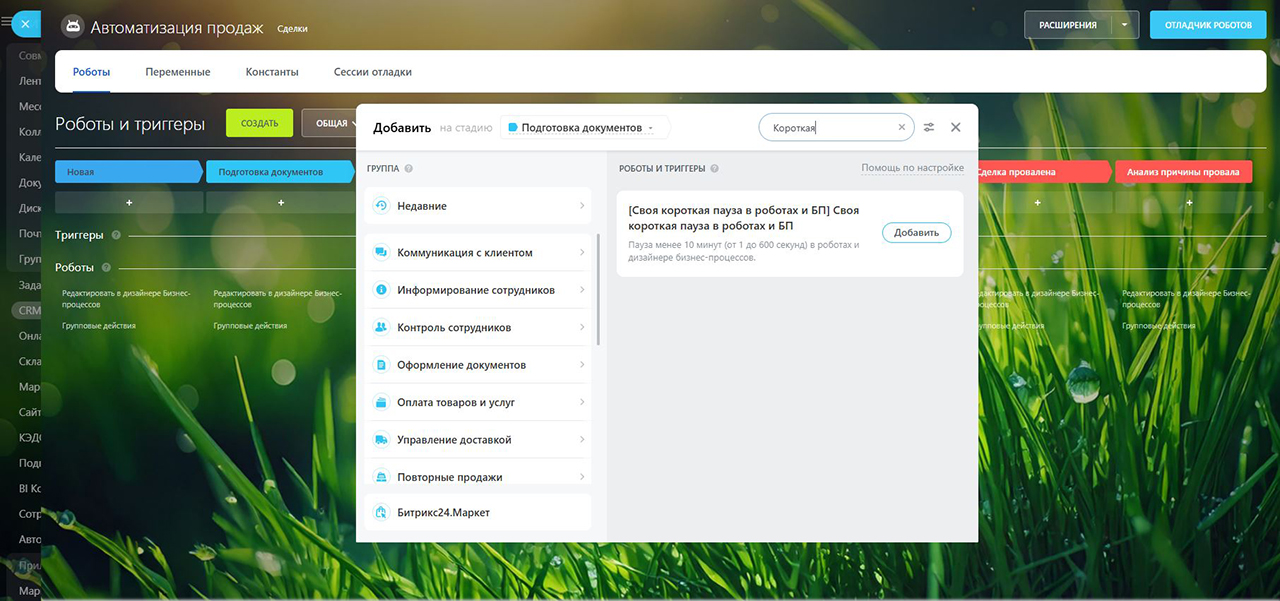Image resolution: width=1280 pixels, height=601 pixels.
Task: Click the help icon next to Группа
Action: (409, 169)
